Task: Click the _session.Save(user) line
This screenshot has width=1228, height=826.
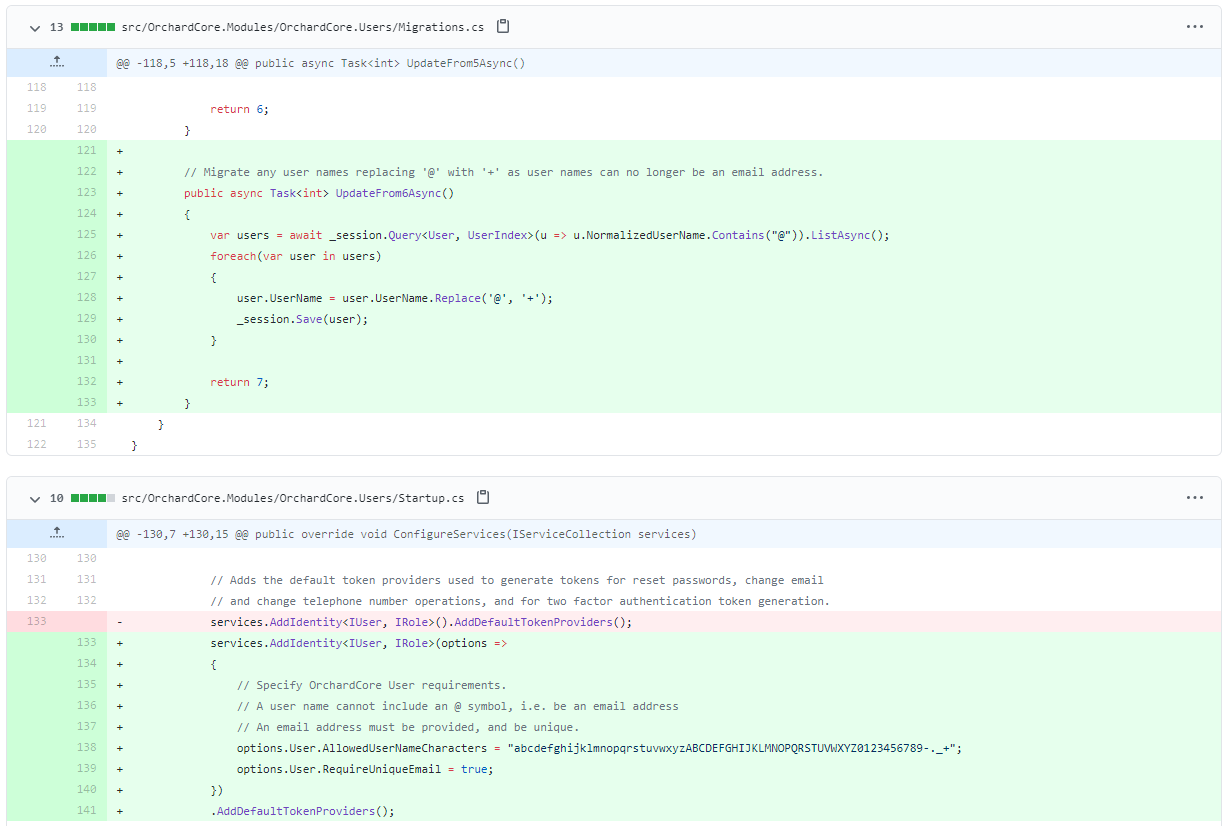Action: click(x=303, y=319)
